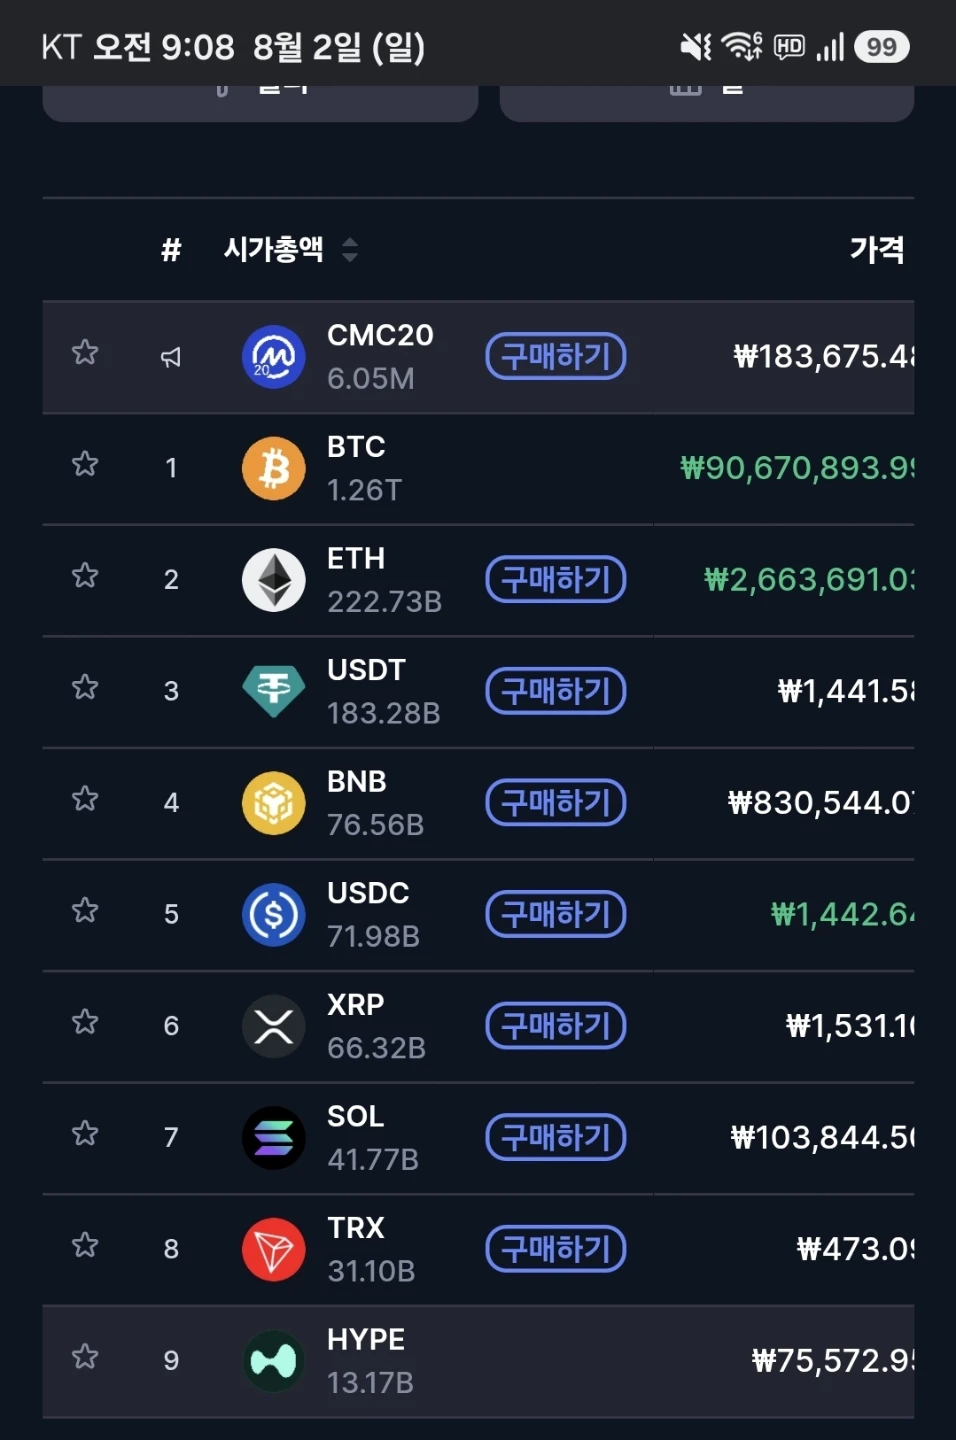Viewport: 956px width, 1440px height.
Task: Open the XRP black logo icon
Action: tap(273, 1026)
